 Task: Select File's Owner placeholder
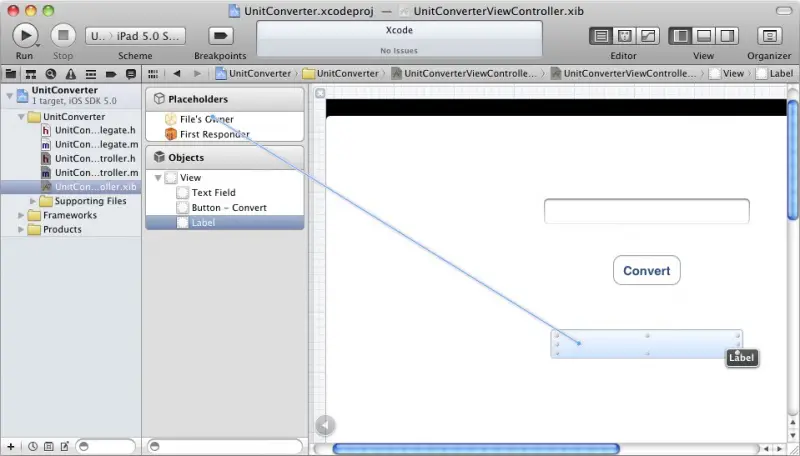tap(206, 119)
